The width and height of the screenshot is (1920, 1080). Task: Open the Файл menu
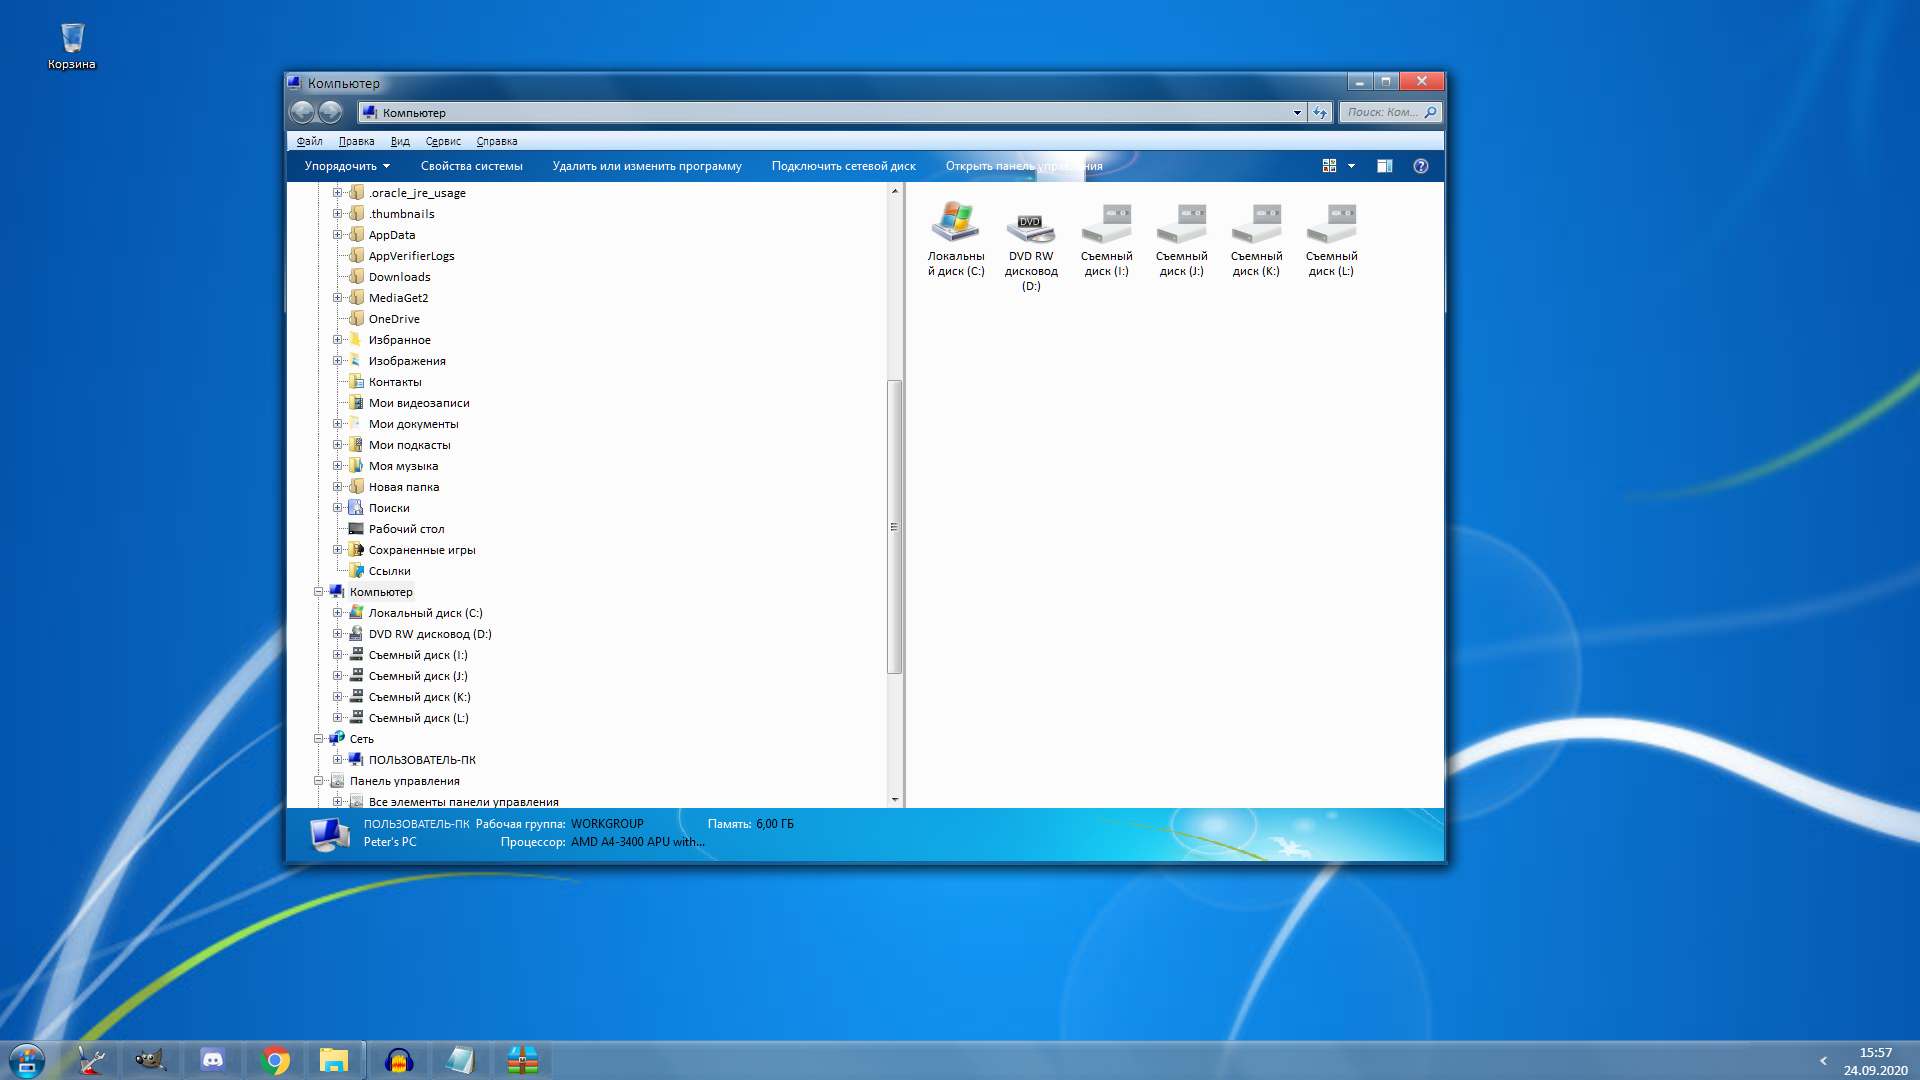(x=309, y=141)
